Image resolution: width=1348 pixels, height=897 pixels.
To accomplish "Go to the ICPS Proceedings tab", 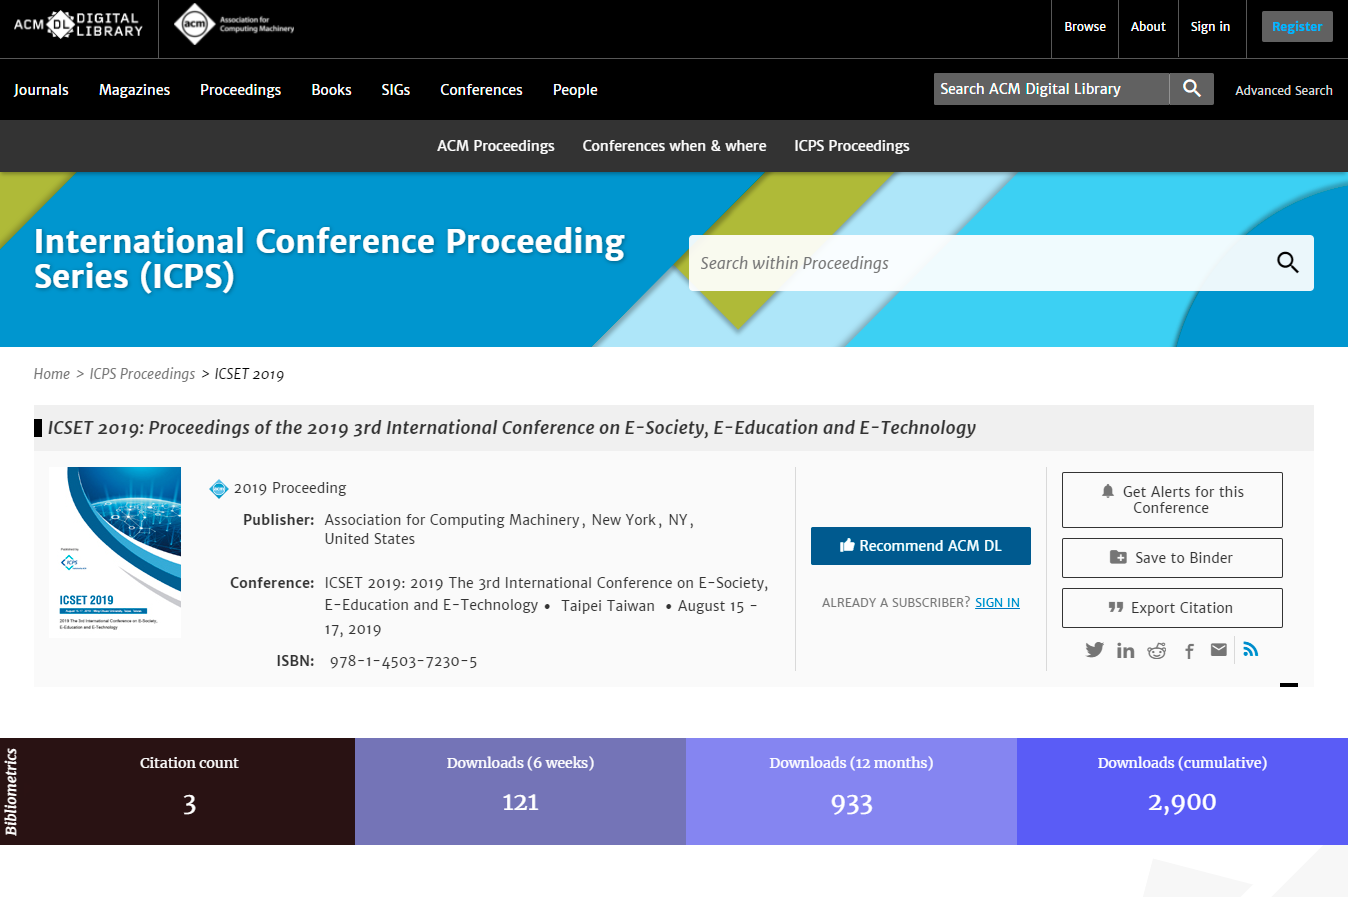I will coord(852,146).
